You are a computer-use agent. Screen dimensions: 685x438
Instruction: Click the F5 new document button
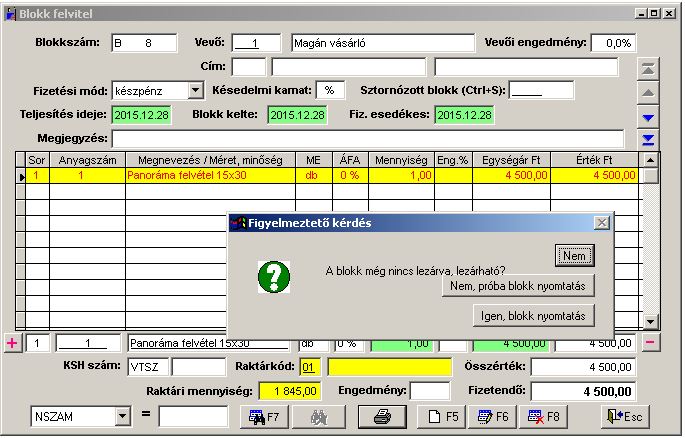[443, 417]
